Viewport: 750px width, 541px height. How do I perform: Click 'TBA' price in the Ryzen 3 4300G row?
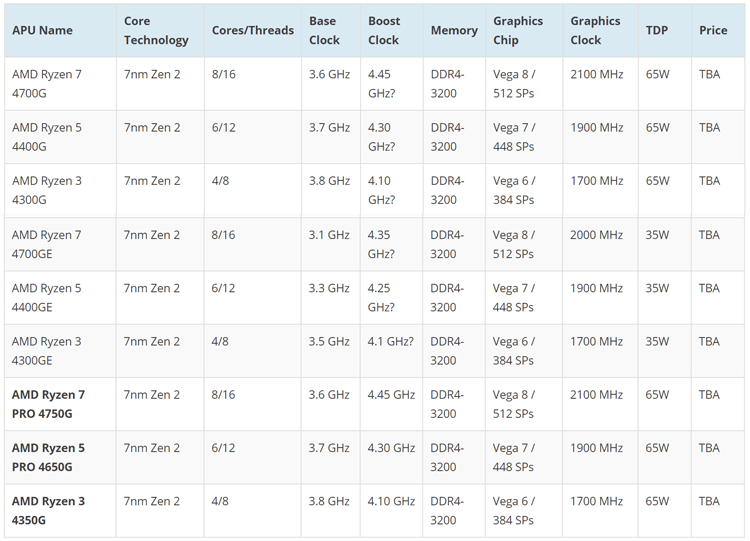click(709, 181)
